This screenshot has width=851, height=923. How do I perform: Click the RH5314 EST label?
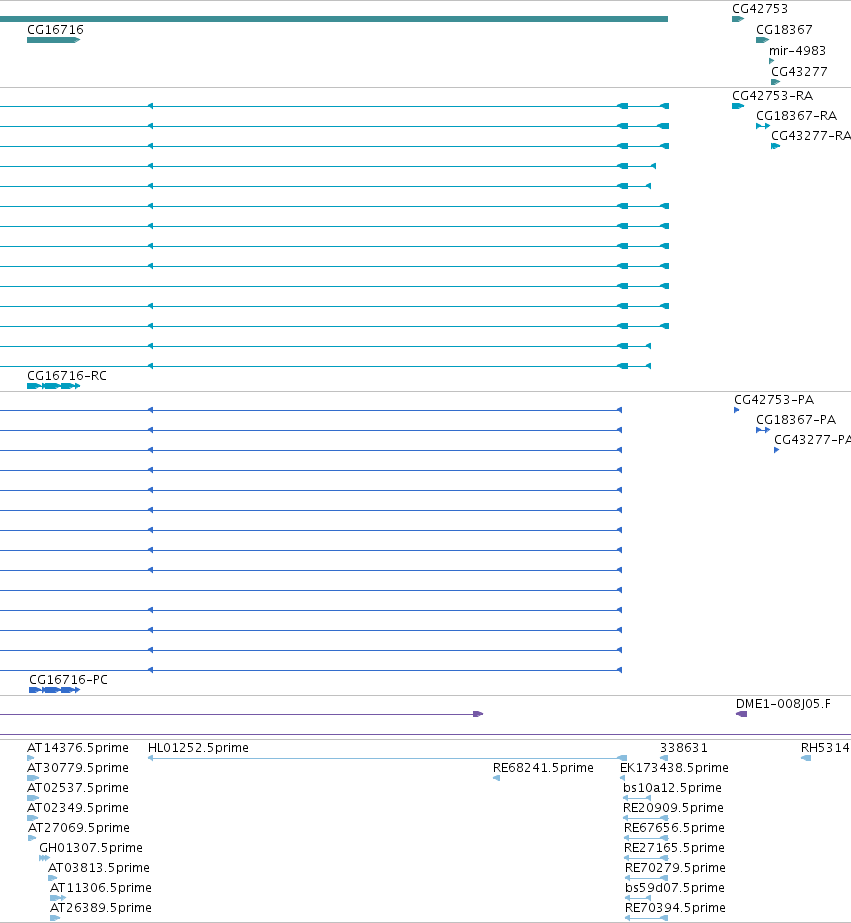click(825, 748)
